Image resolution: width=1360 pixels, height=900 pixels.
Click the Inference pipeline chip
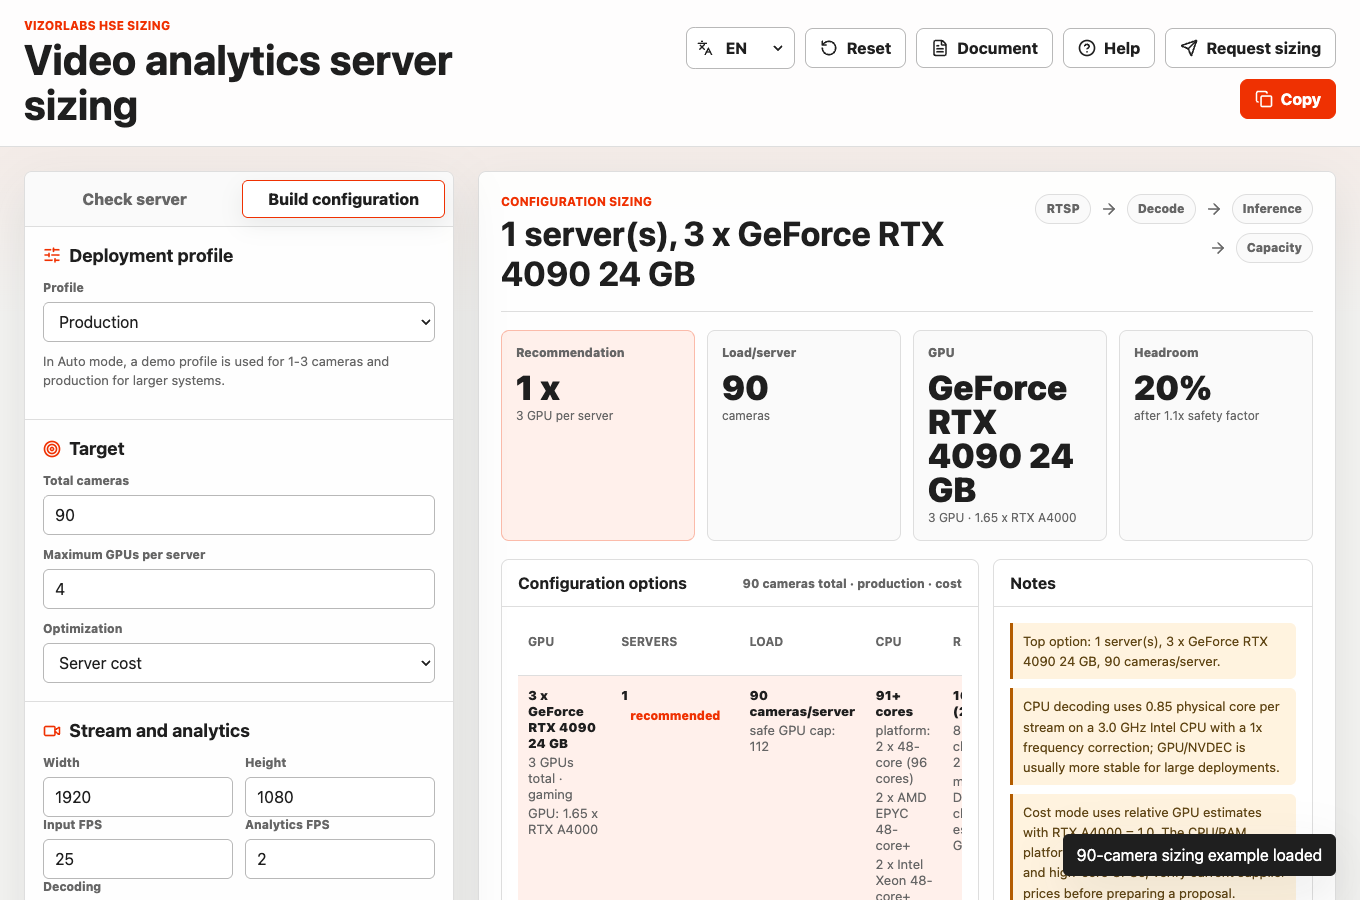pyautogui.click(x=1272, y=209)
